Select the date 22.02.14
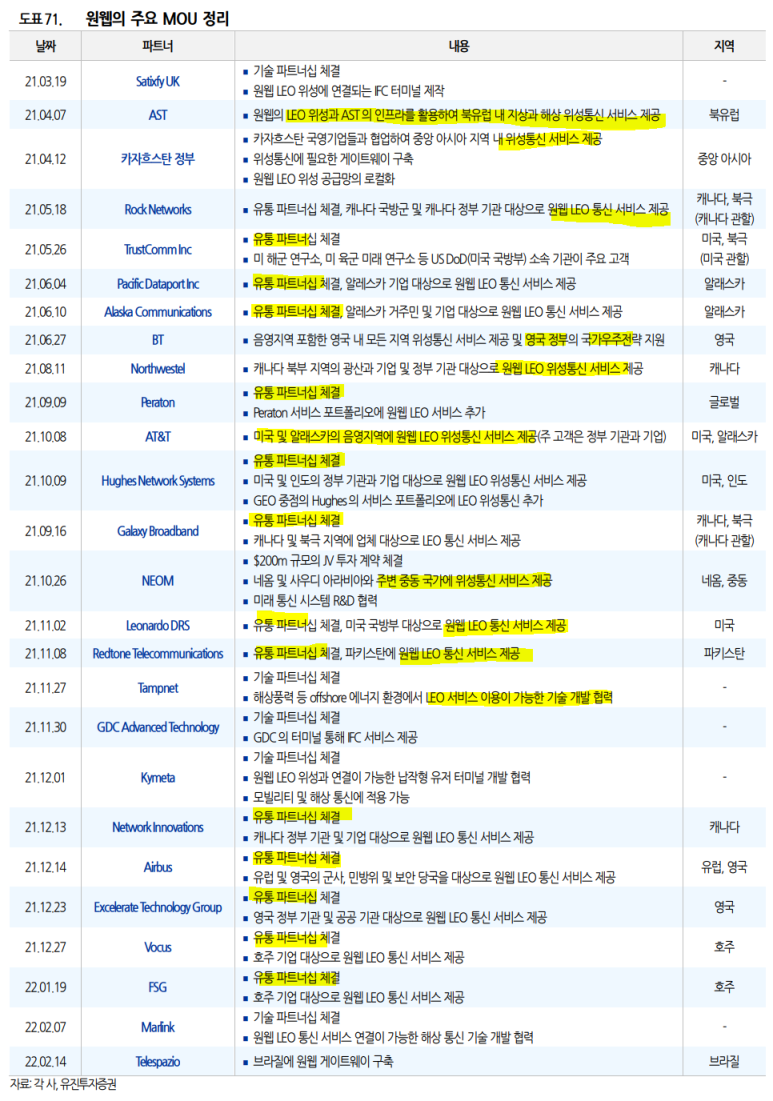 click(x=46, y=1062)
